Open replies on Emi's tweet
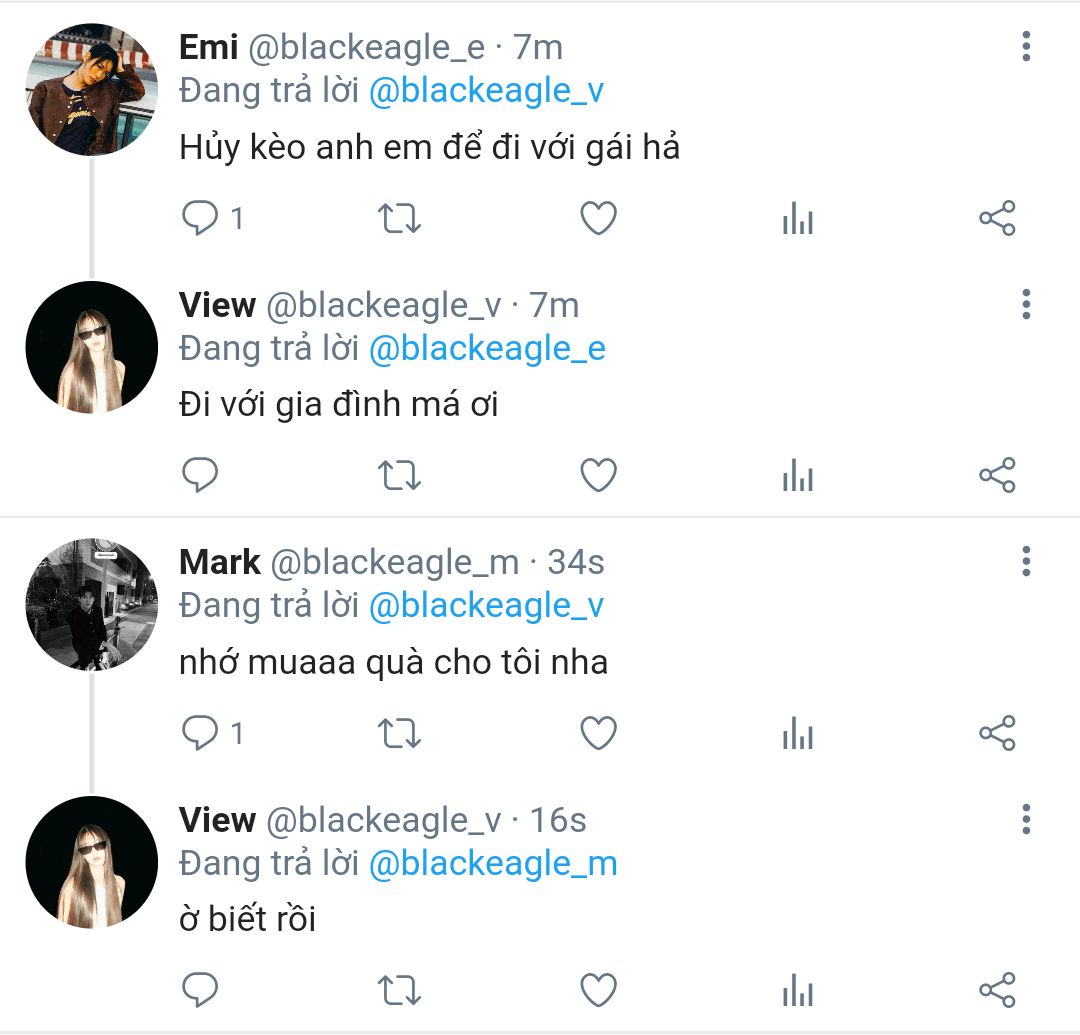 click(201, 218)
